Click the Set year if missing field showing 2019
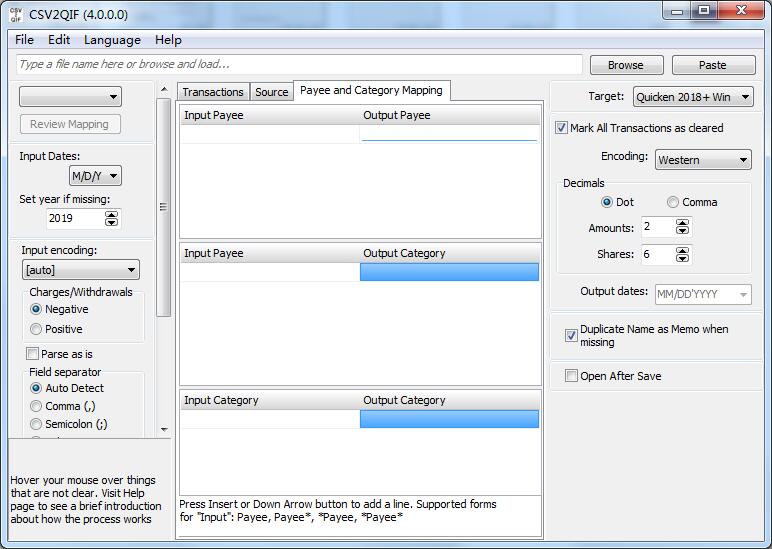Viewport: 772px width, 549px height. tap(75, 219)
